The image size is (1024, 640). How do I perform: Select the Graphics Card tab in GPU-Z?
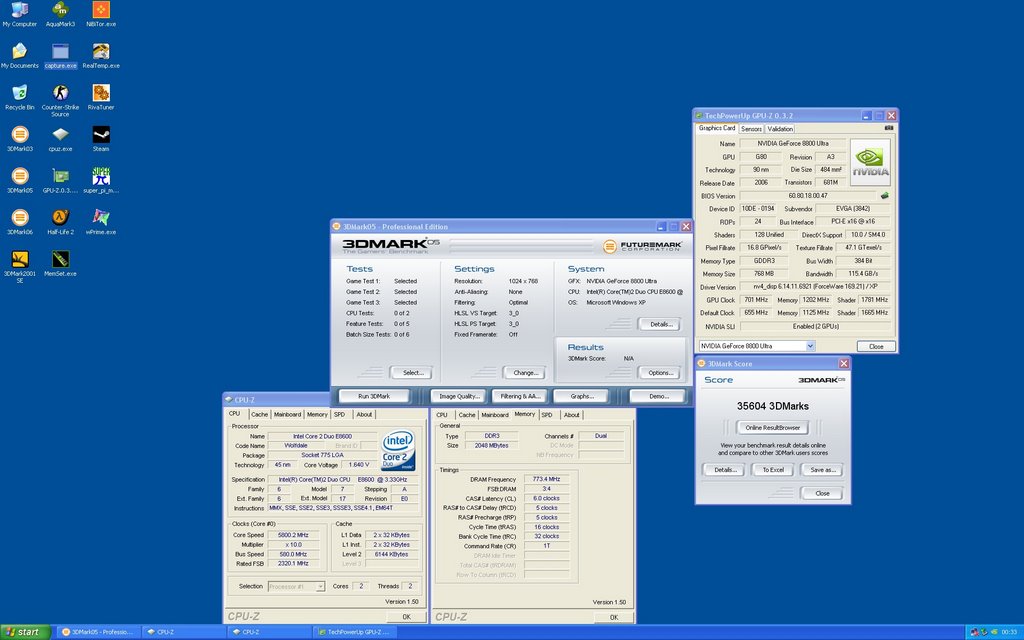tap(716, 128)
